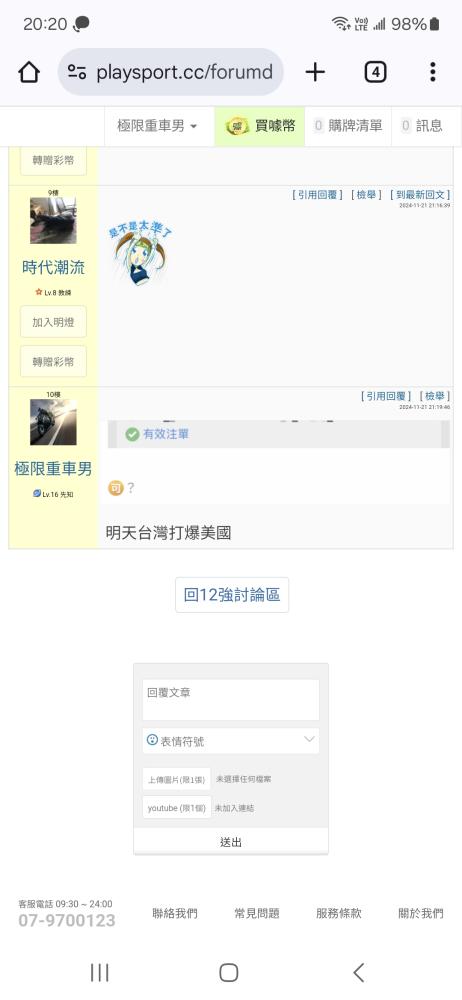Click 加入明燈 button under 時代潮流
462x1000 pixels.
(x=53, y=322)
